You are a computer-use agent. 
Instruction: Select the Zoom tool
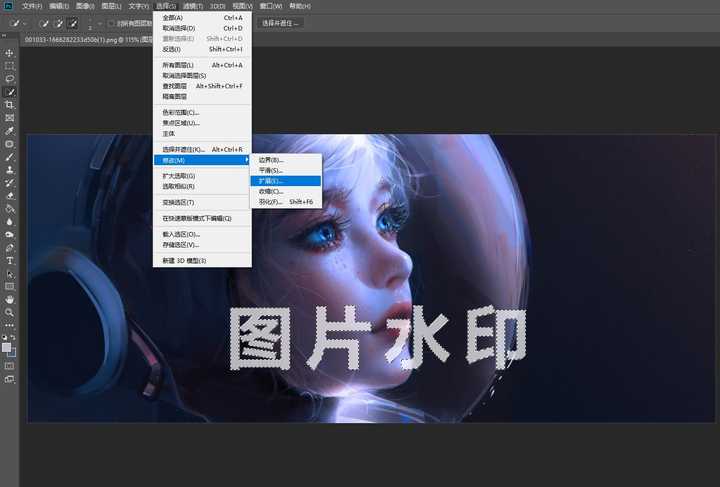(x=9, y=312)
